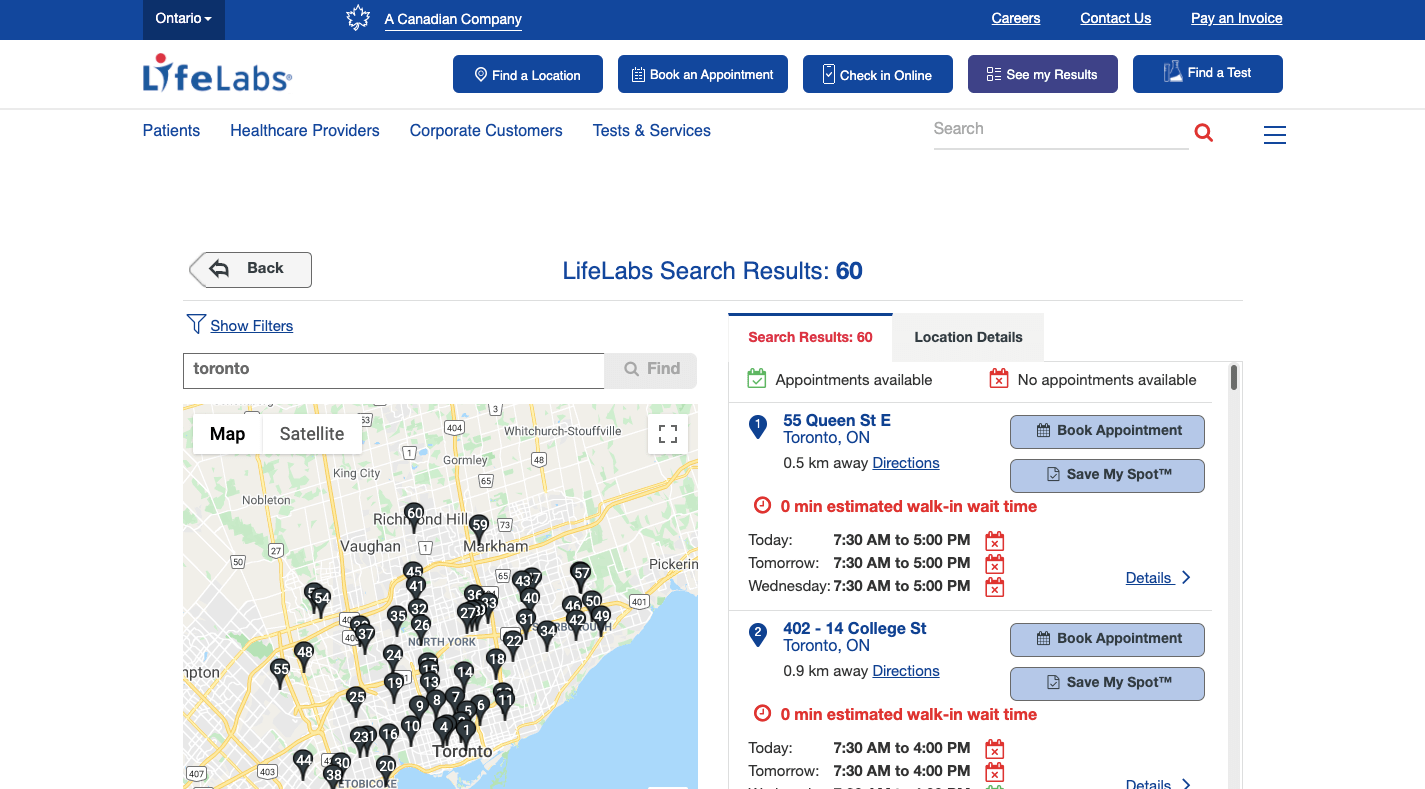Go to Careers page

pyautogui.click(x=1016, y=18)
